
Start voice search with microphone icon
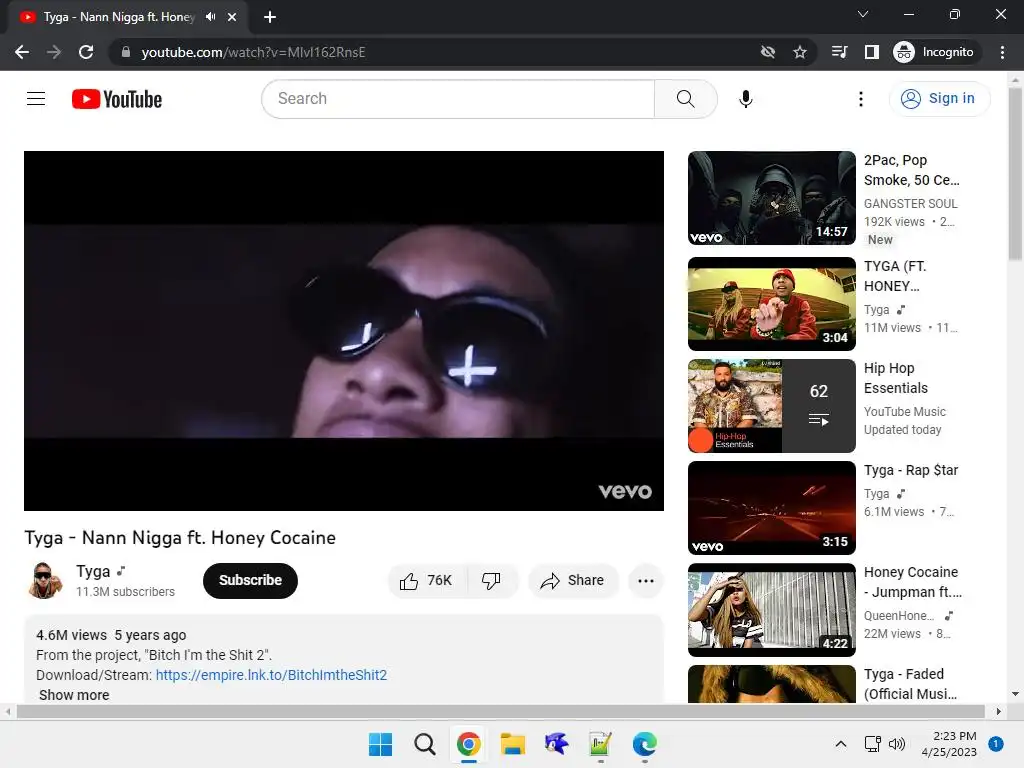[x=746, y=99]
